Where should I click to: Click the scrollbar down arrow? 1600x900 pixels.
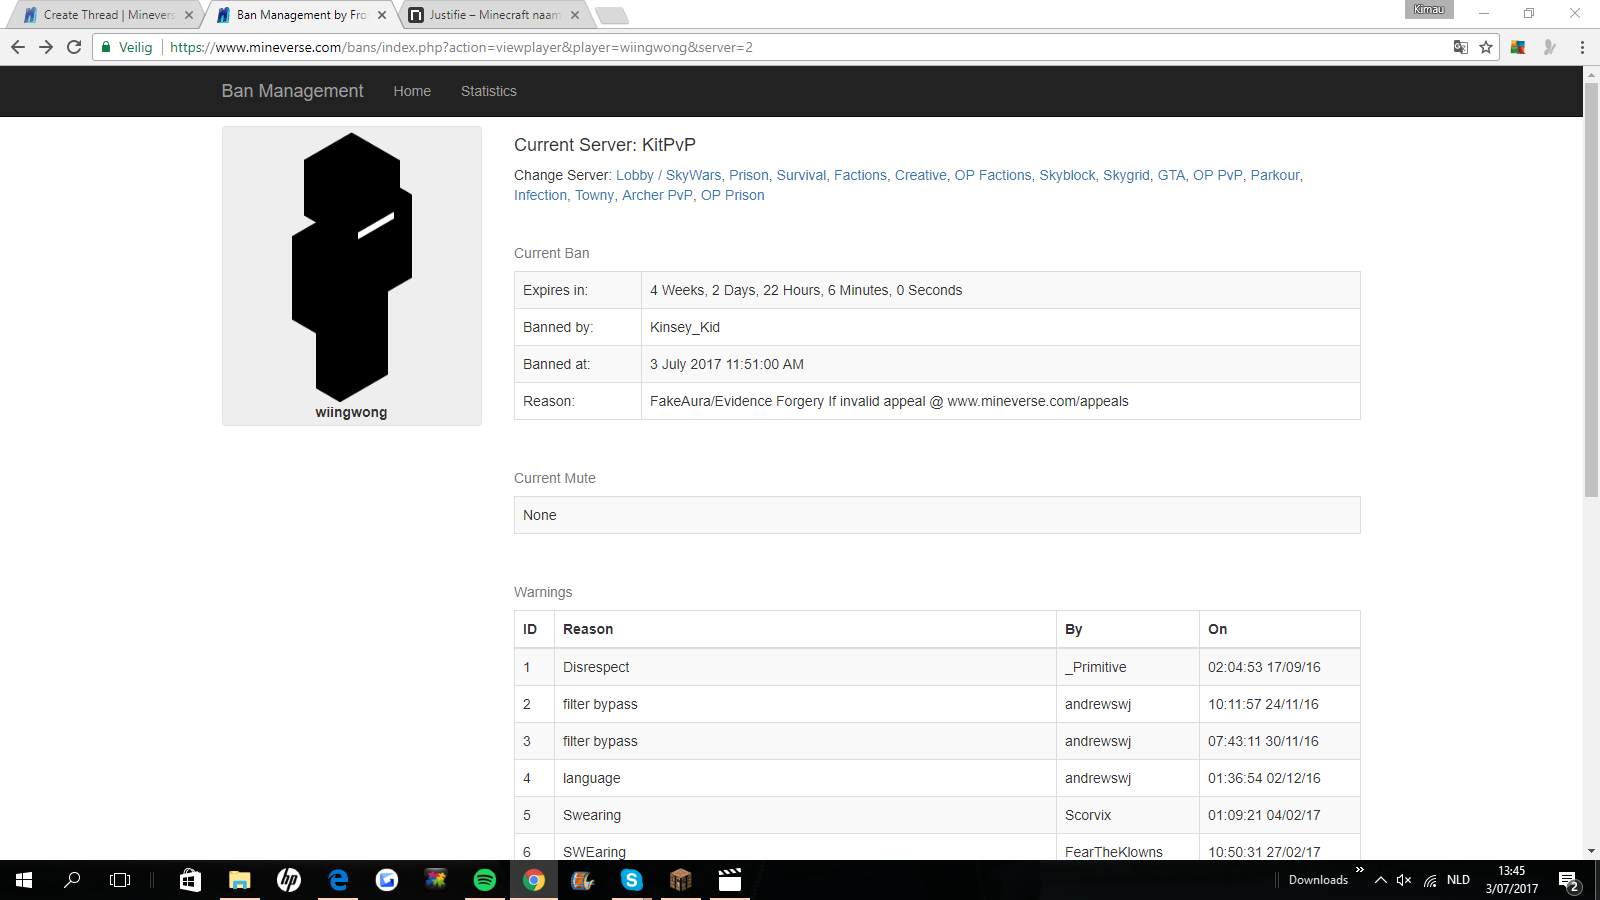(1592, 852)
